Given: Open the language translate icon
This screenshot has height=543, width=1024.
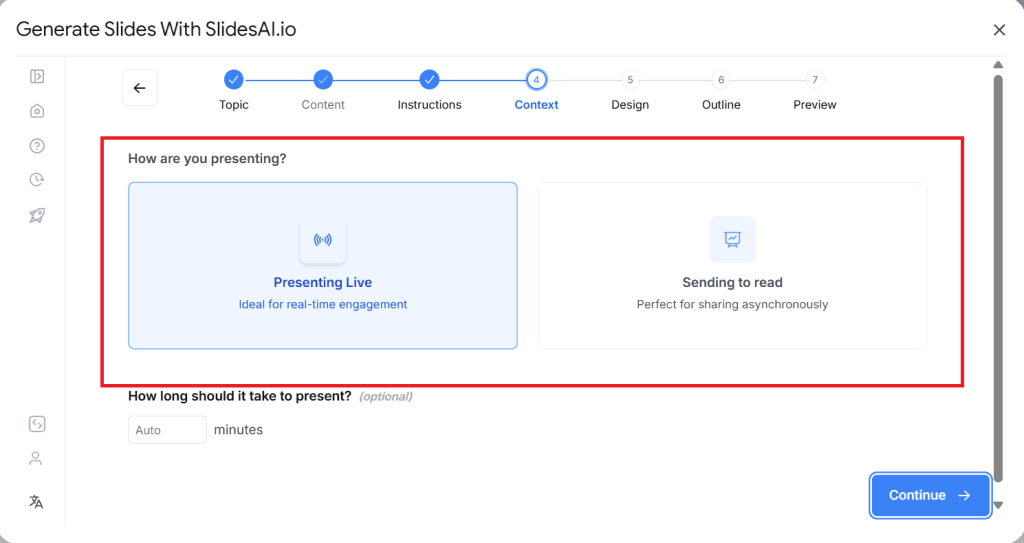Looking at the screenshot, I should 37,502.
